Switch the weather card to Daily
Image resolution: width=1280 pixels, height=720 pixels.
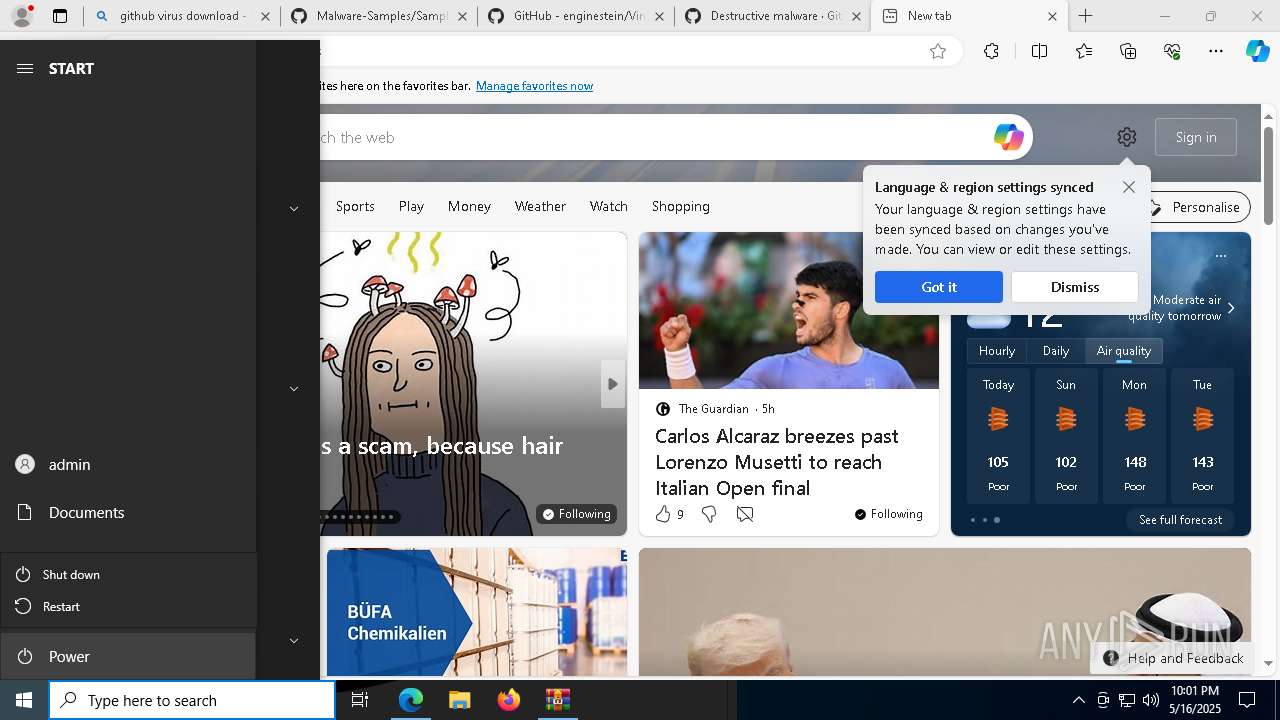point(1056,351)
